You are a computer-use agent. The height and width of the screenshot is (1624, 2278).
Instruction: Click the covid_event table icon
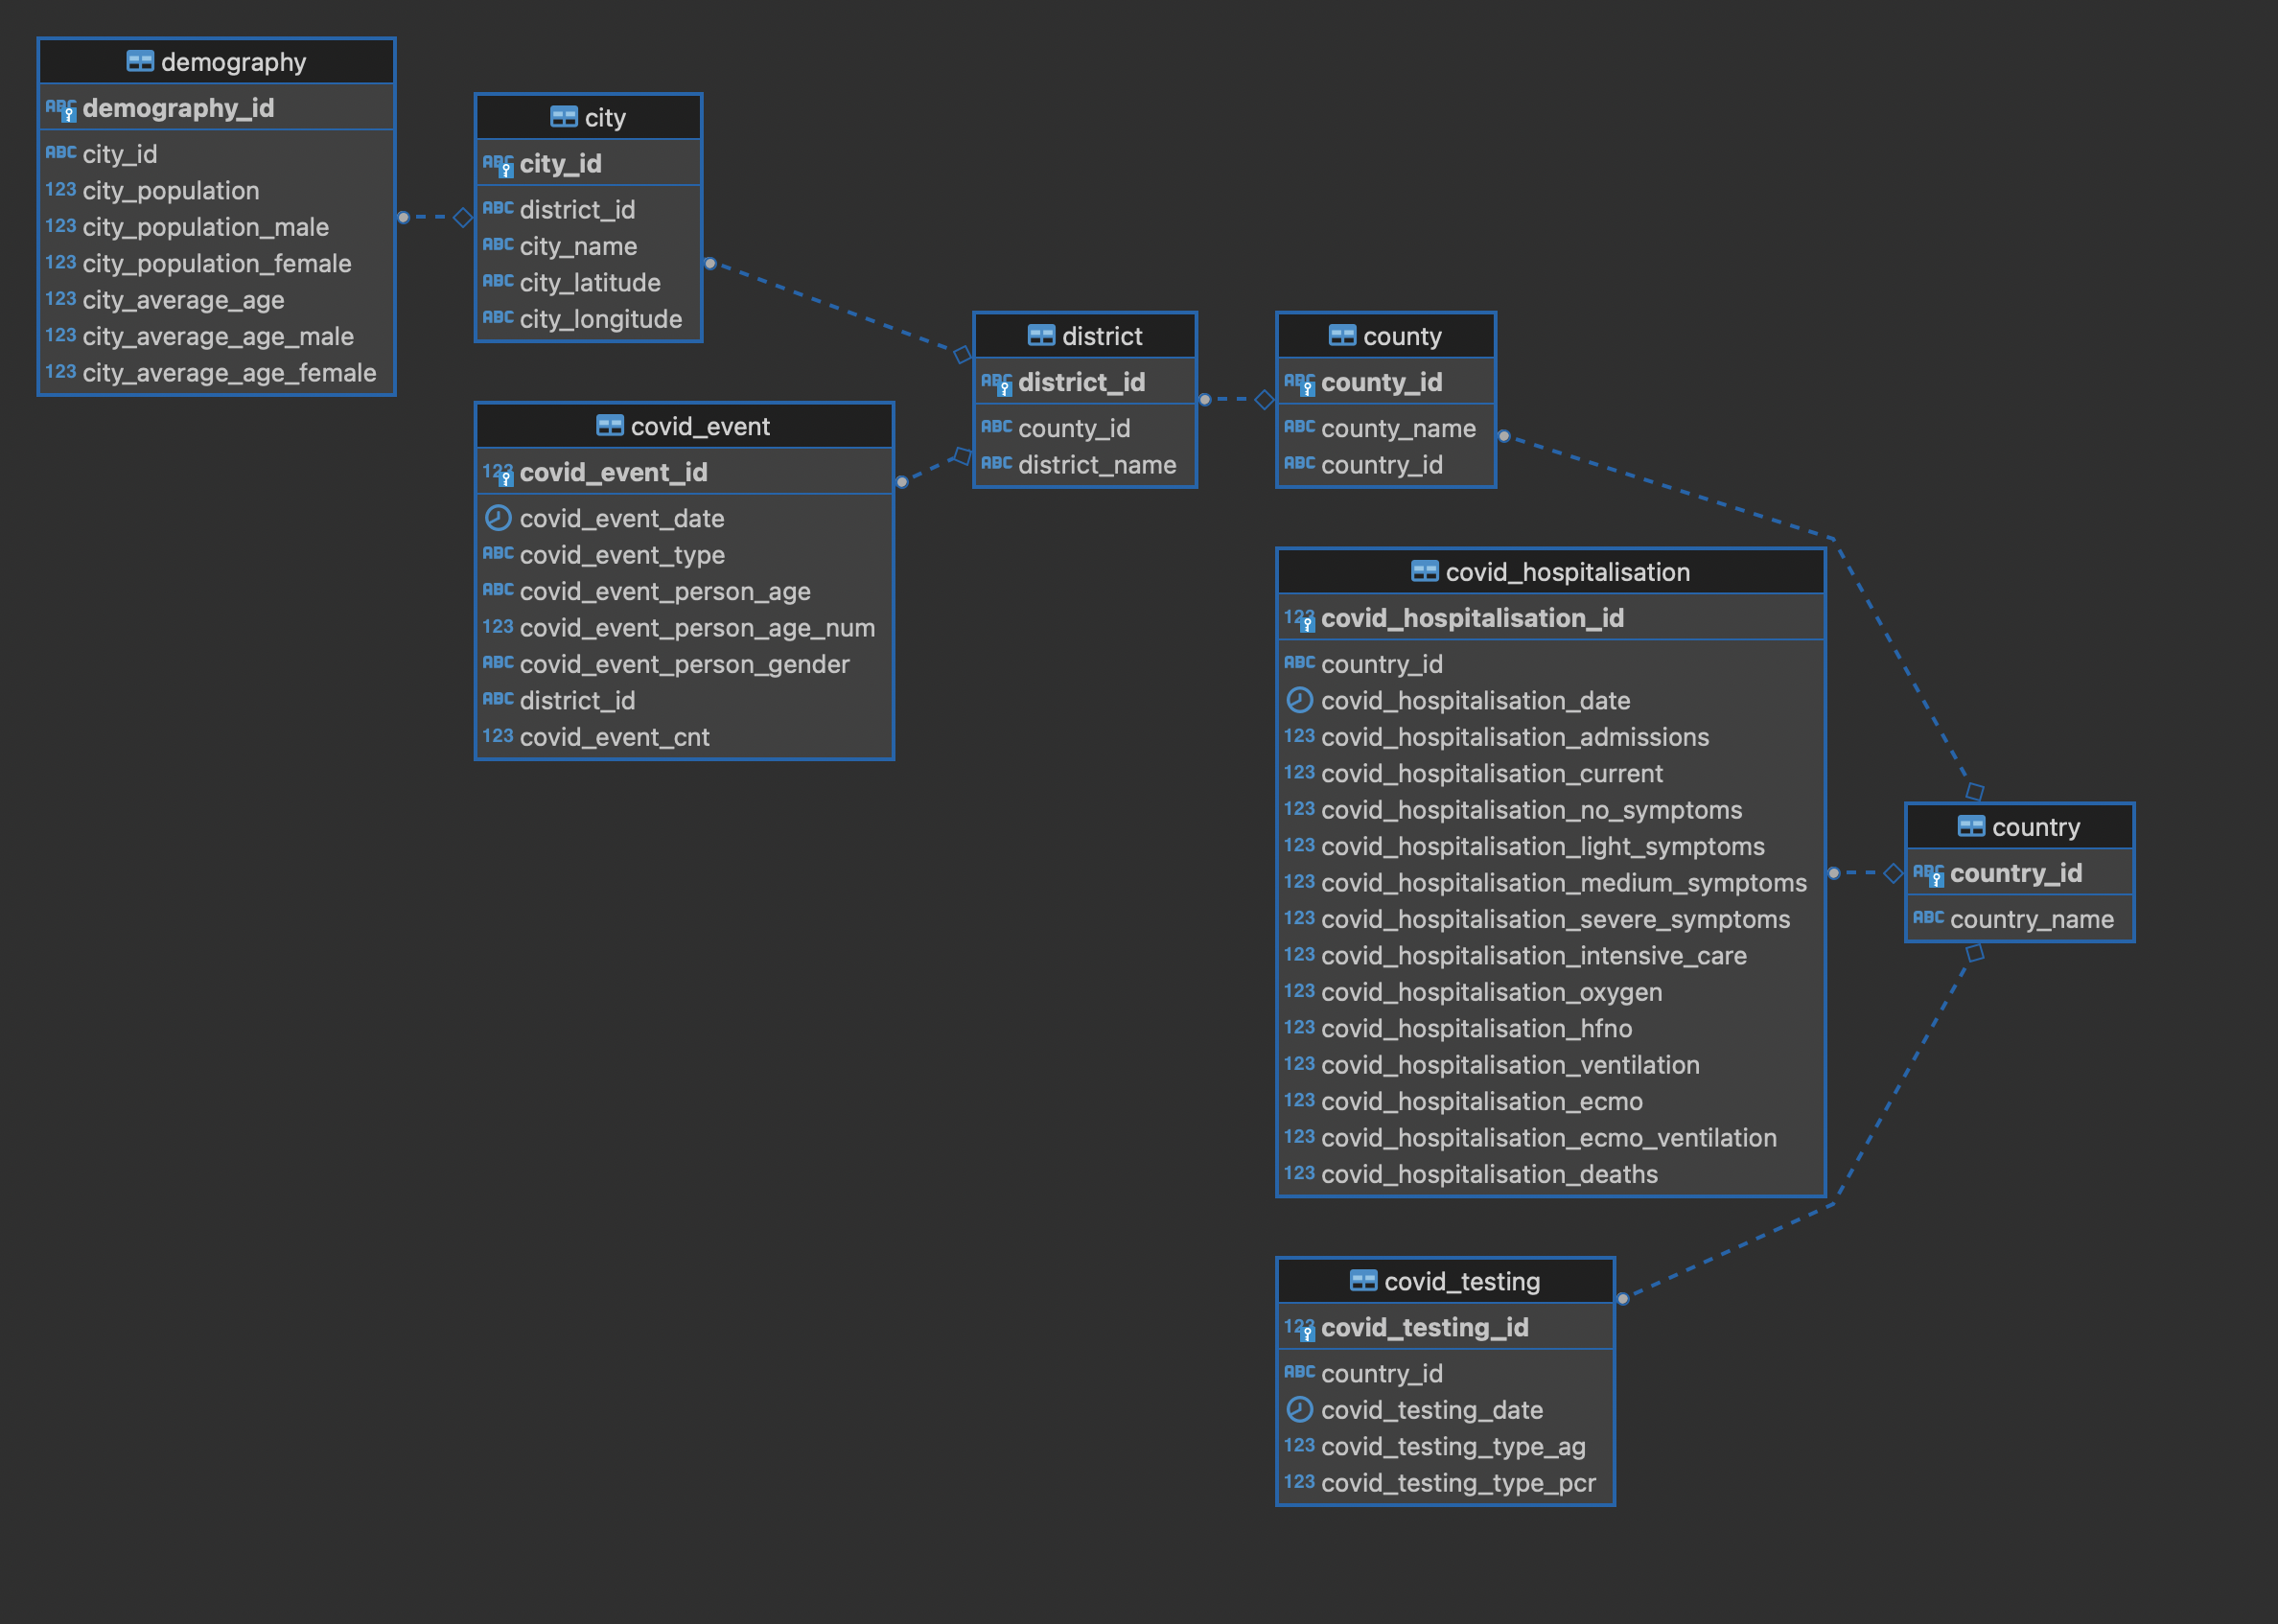tap(609, 426)
